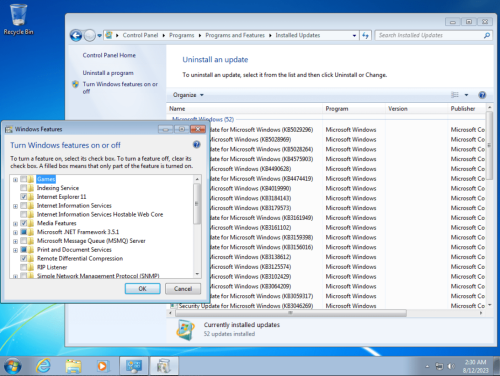500x376 pixels.
Task: Select the update row with KB3046269
Action: point(327,306)
